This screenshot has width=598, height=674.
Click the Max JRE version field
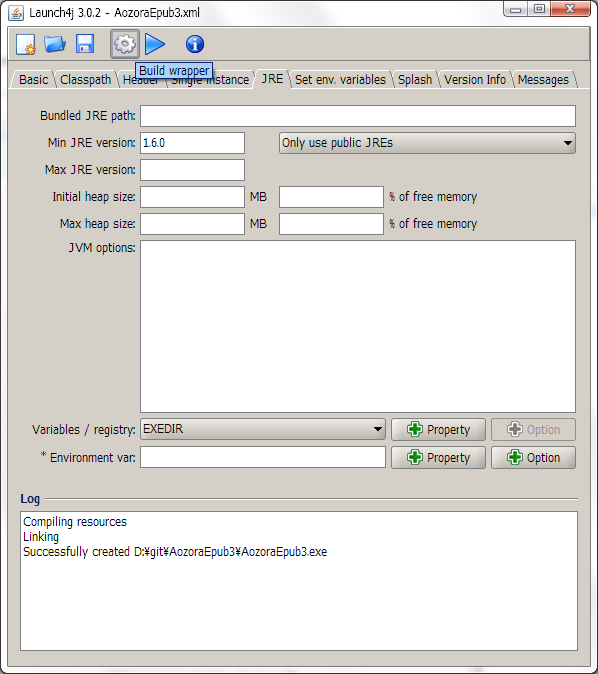(x=192, y=170)
